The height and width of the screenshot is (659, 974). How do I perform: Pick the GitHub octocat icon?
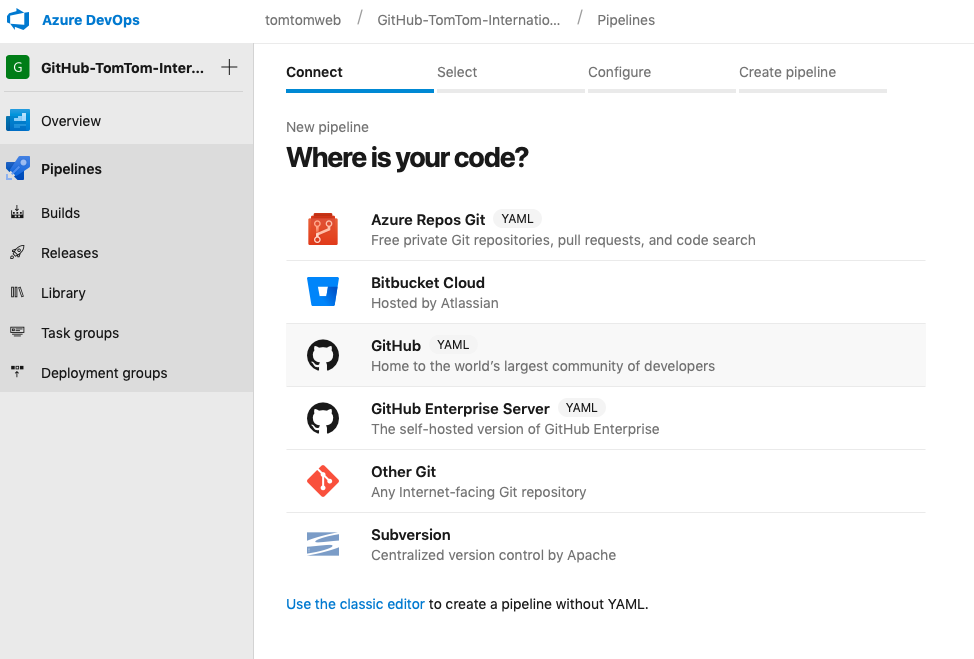click(323, 355)
